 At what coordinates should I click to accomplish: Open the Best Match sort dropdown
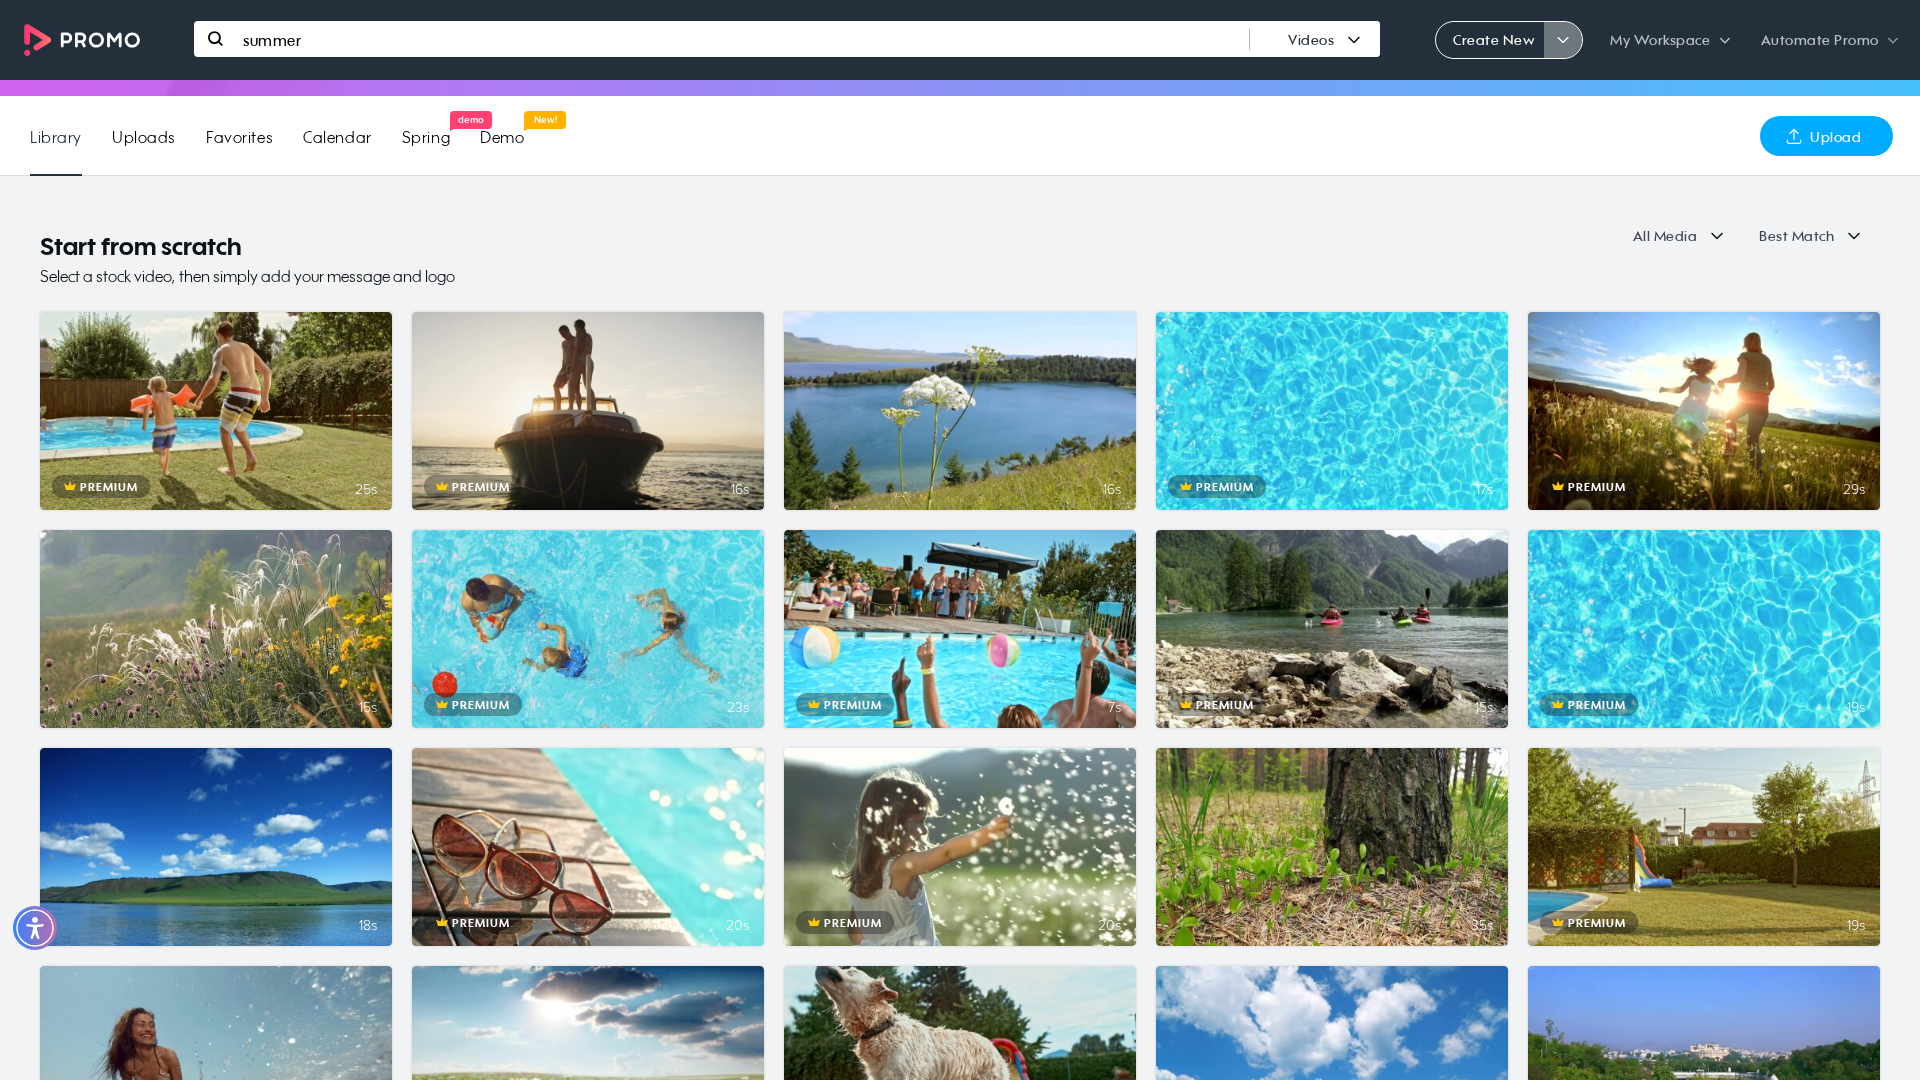click(x=1809, y=236)
